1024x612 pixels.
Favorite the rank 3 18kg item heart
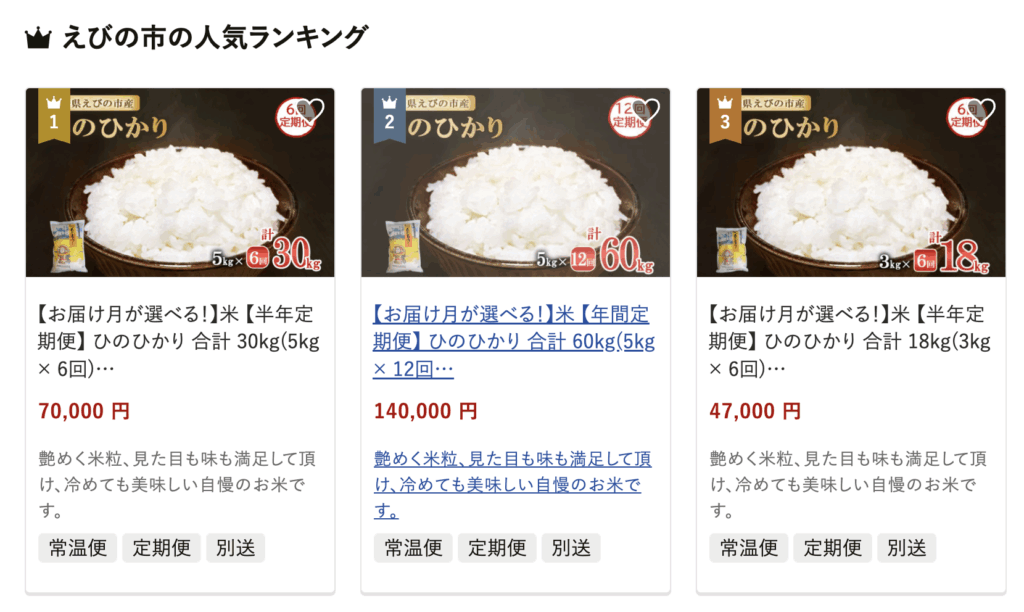pos(984,110)
